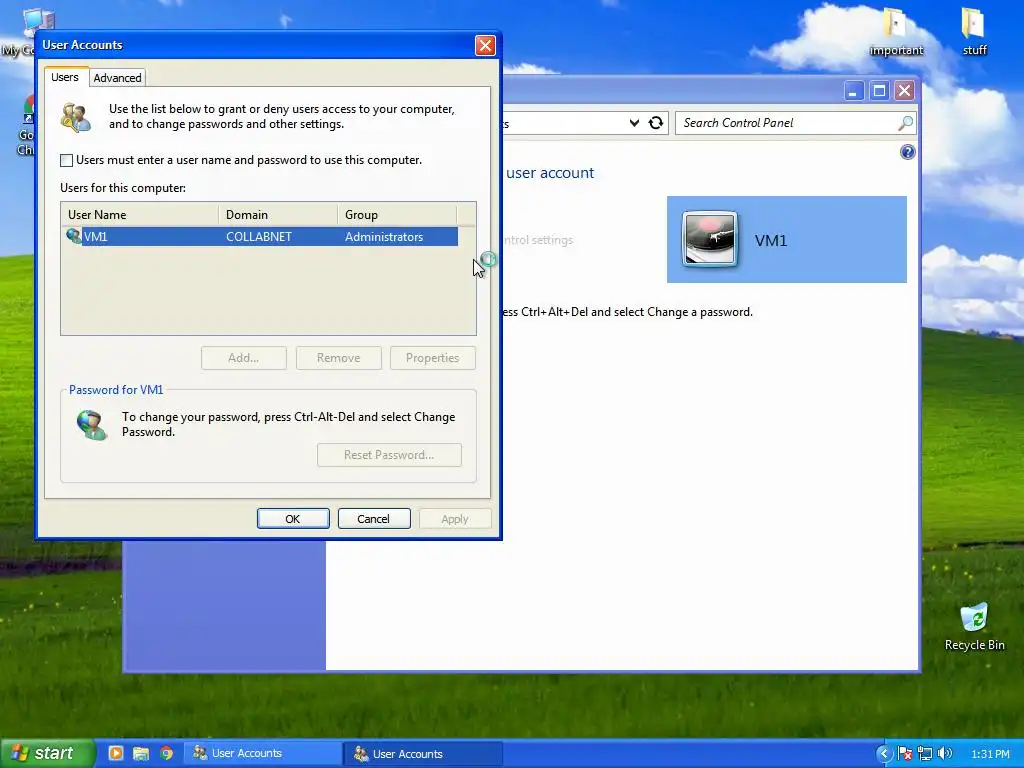Click network tray icon
The image size is (1024, 768).
(x=925, y=754)
